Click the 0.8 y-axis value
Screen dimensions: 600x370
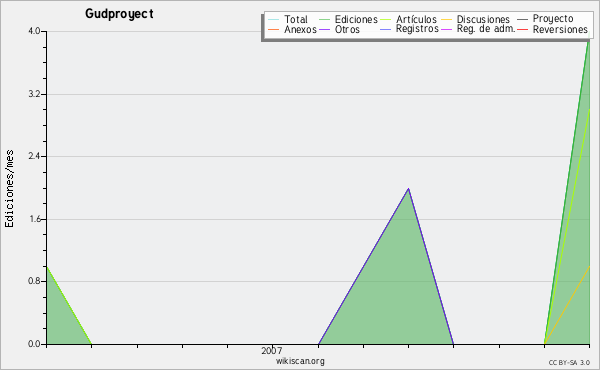pyautogui.click(x=34, y=281)
